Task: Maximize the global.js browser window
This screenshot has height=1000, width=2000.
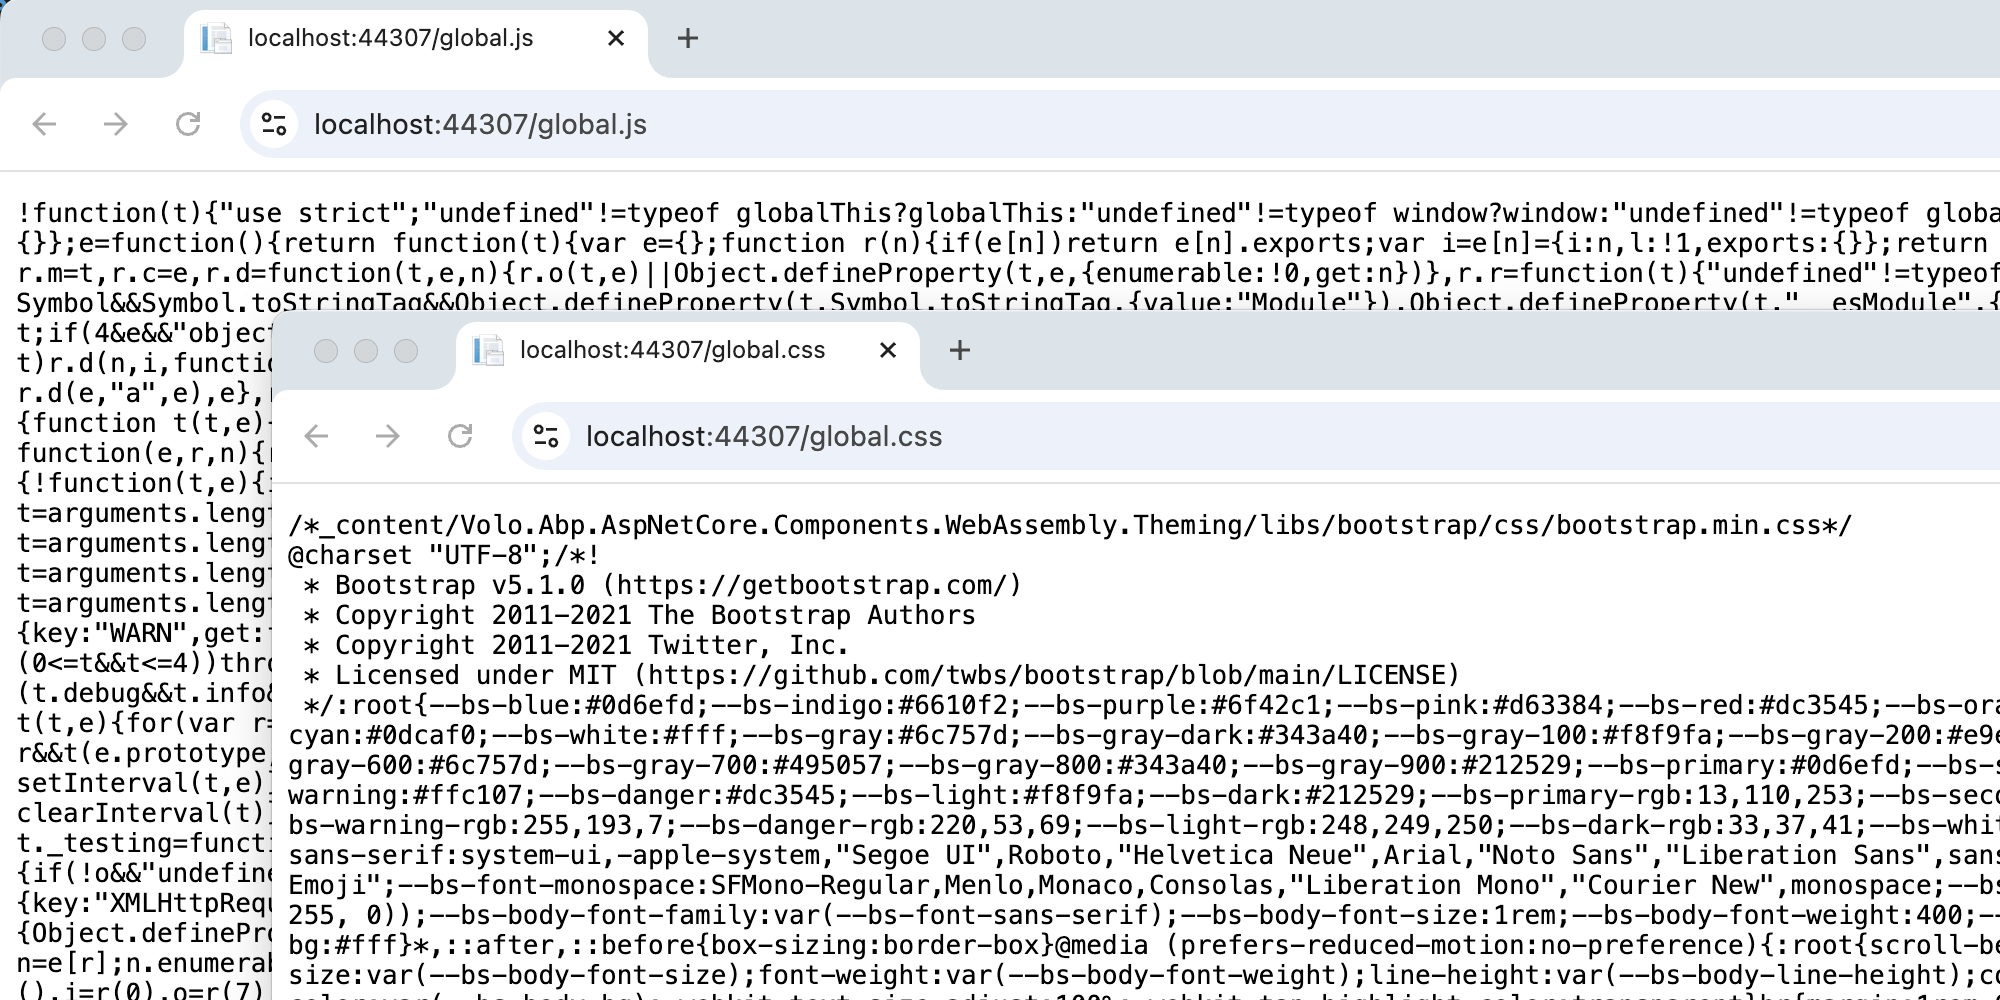Action: 134,39
